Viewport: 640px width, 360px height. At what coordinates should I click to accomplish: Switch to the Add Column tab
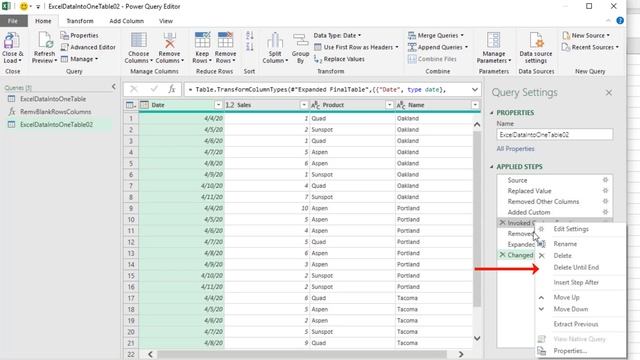point(127,21)
